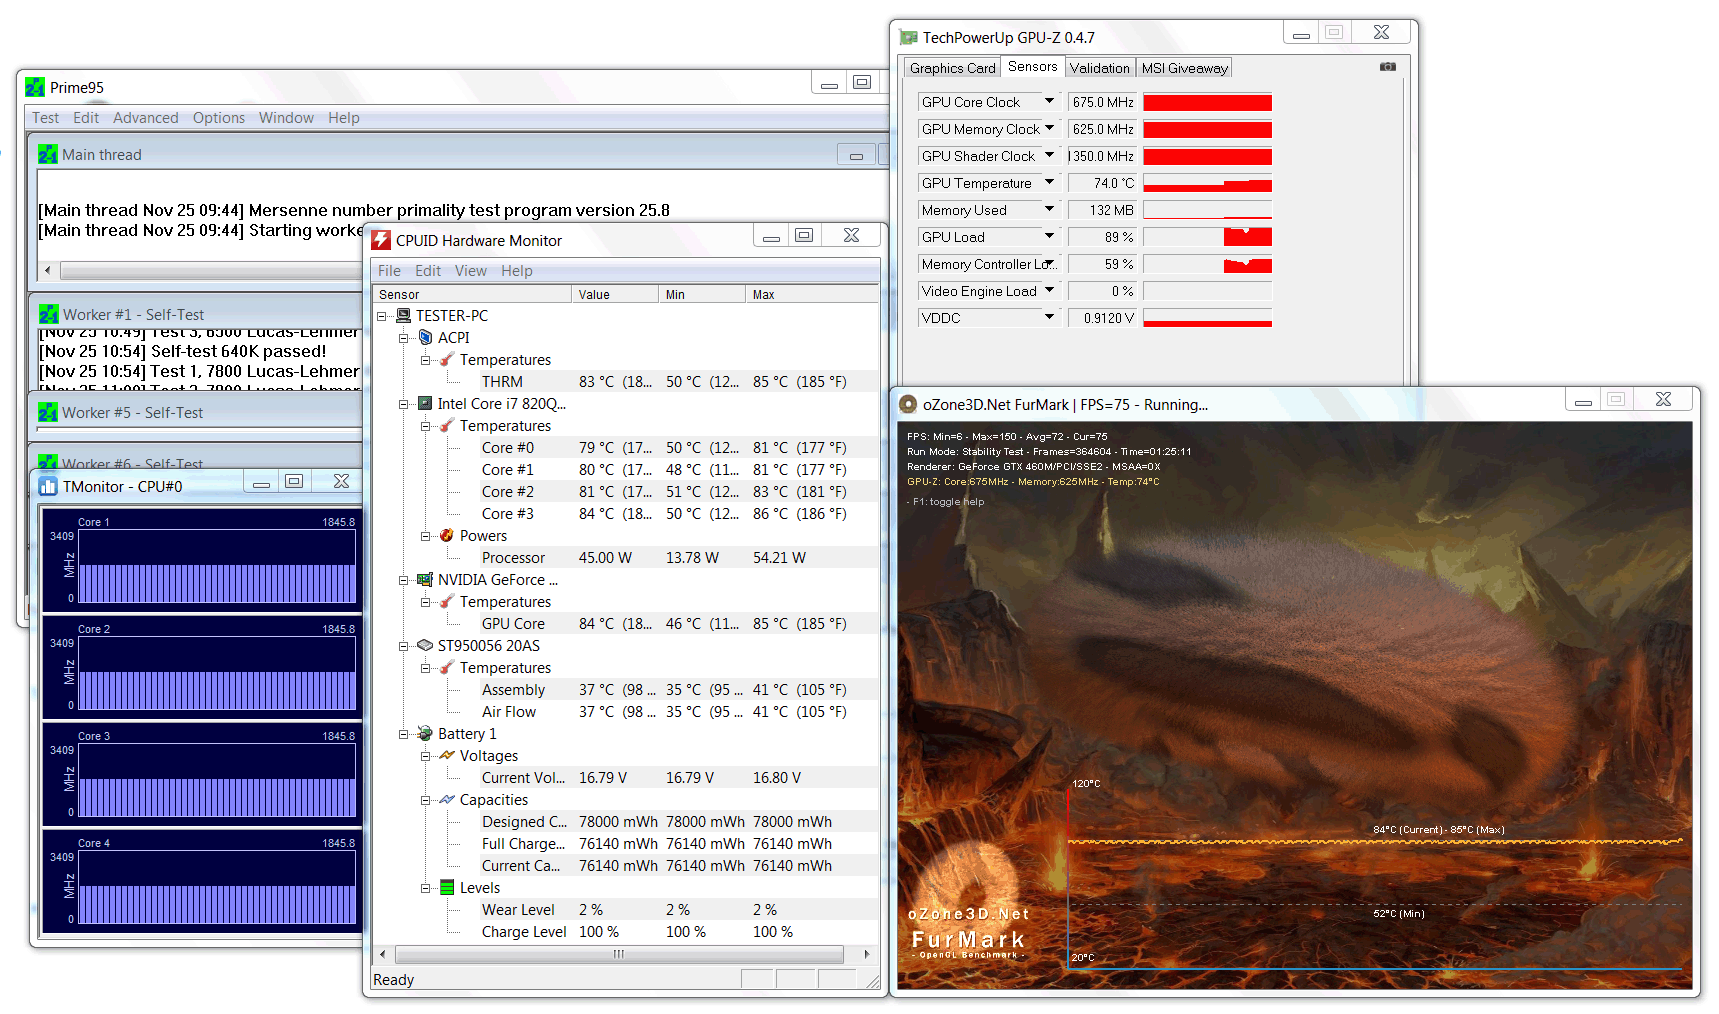
Task: Open the HWMonitor View menu
Action: click(471, 271)
